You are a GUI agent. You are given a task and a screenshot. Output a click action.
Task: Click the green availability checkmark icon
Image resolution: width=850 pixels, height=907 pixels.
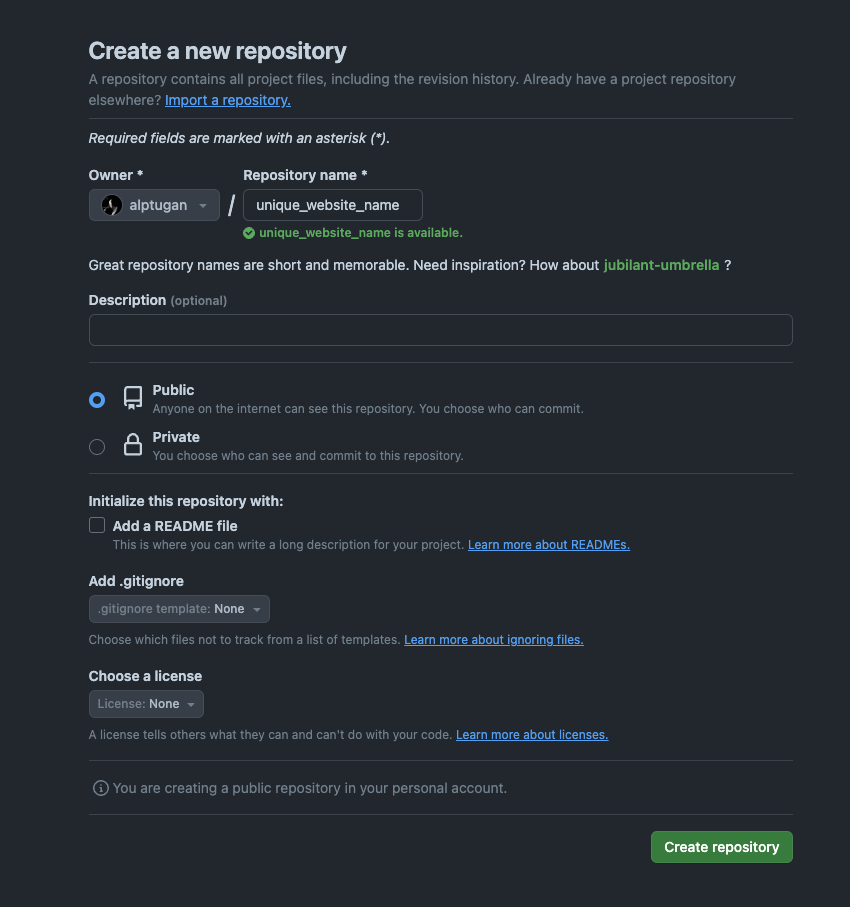tap(249, 233)
